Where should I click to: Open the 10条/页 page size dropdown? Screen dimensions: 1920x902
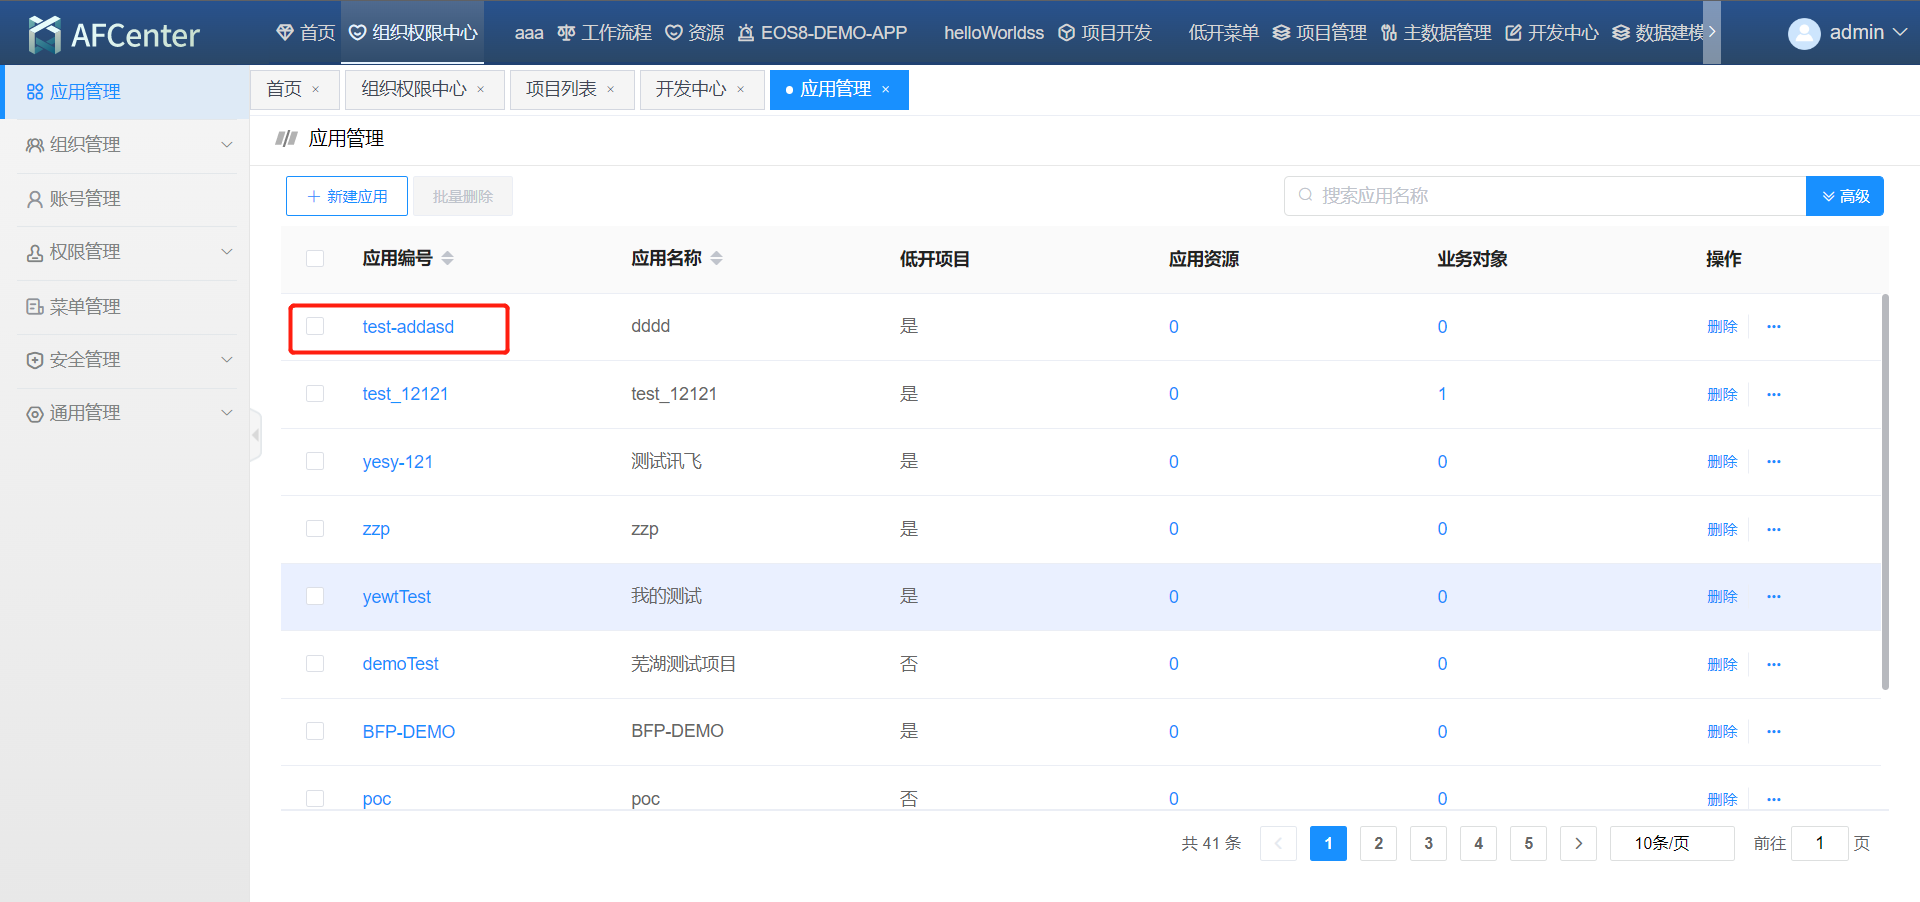click(x=1671, y=843)
